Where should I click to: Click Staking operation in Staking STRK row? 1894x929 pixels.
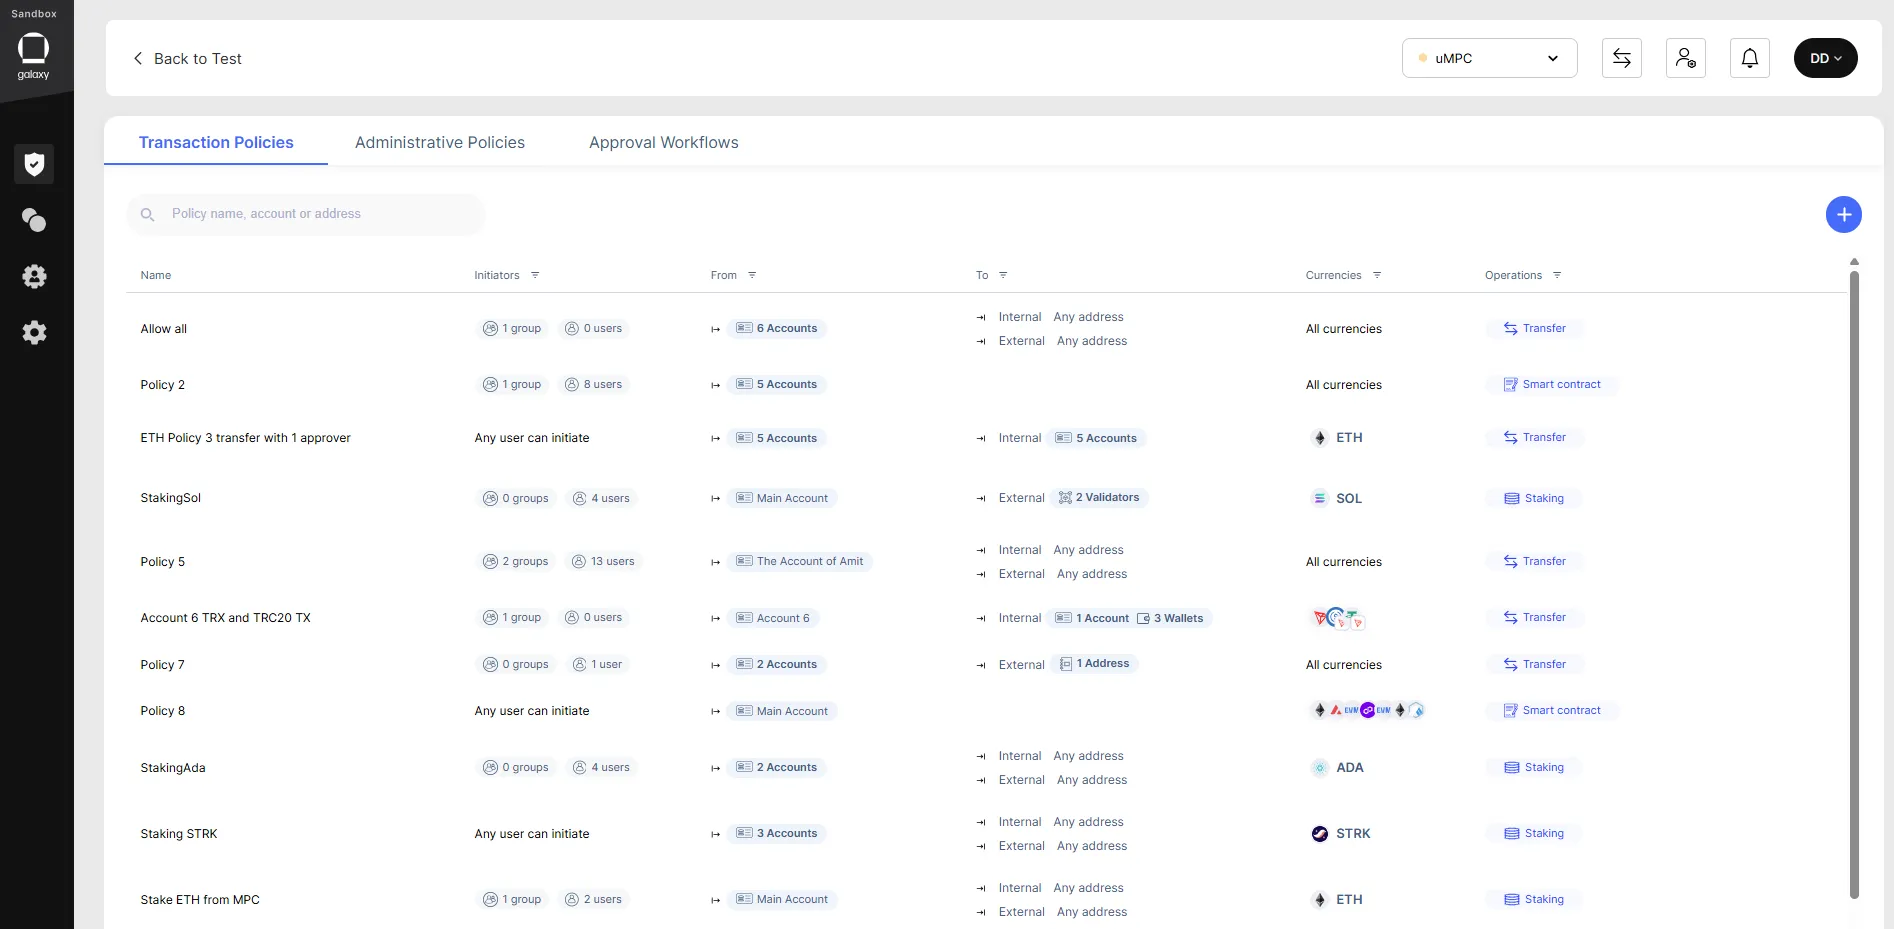click(x=1534, y=833)
